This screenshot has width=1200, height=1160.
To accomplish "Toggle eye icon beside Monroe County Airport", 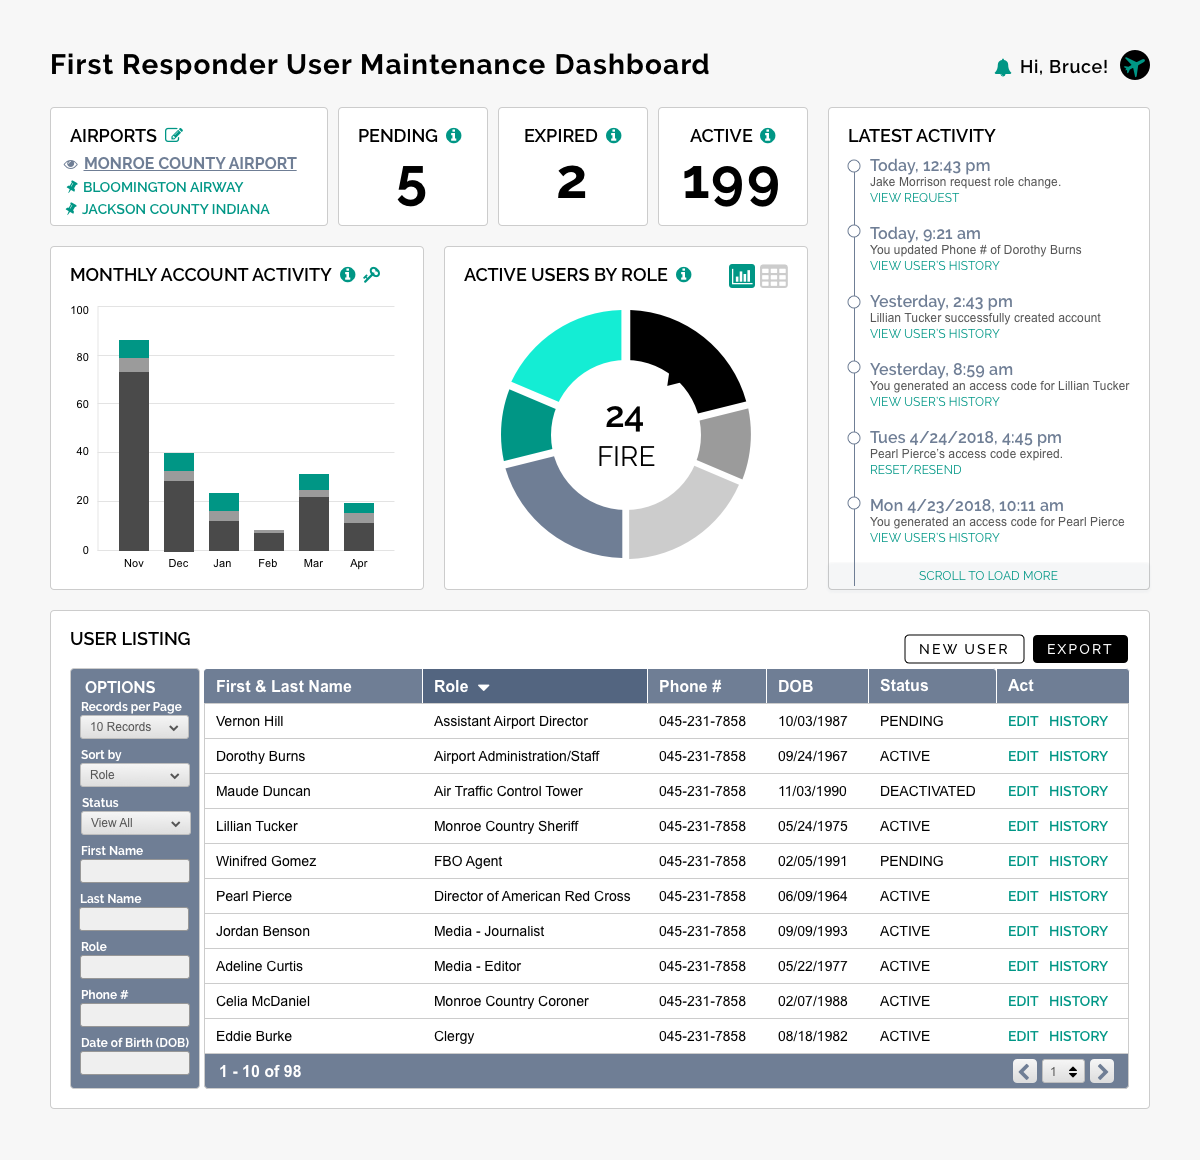I will [x=71, y=164].
